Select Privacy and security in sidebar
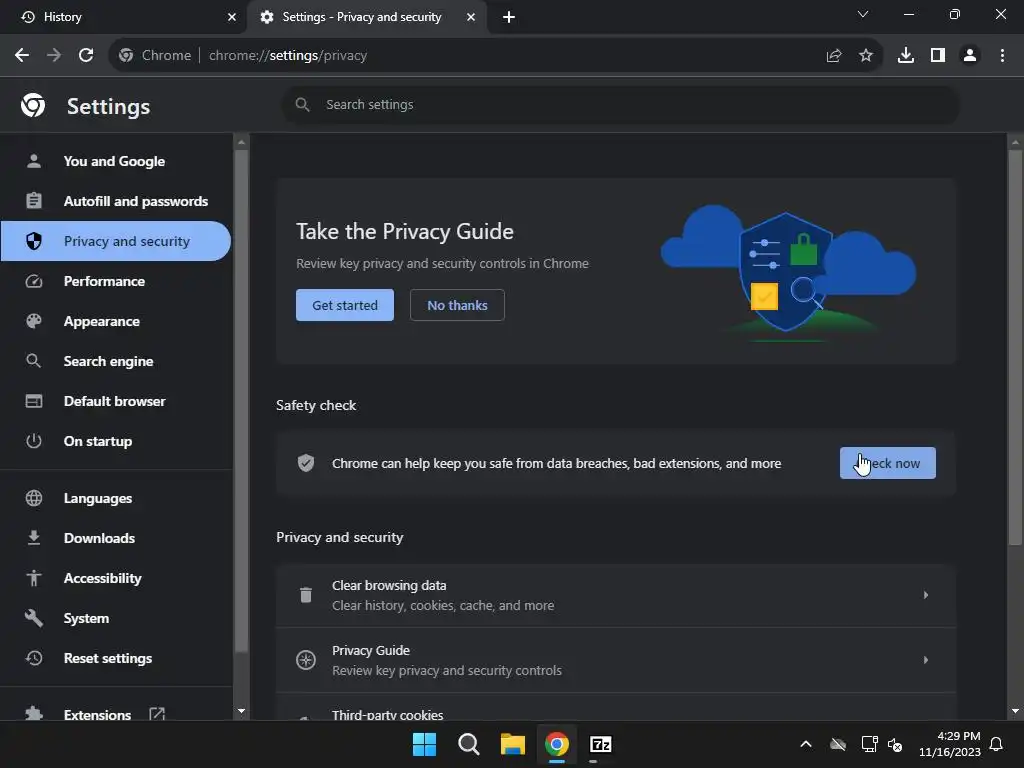Image resolution: width=1024 pixels, height=768 pixels. point(116,241)
